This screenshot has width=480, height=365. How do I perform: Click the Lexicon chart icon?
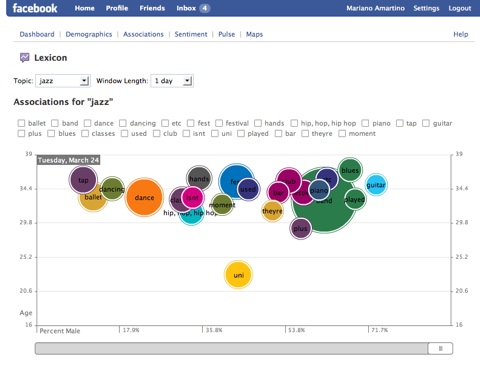24,58
